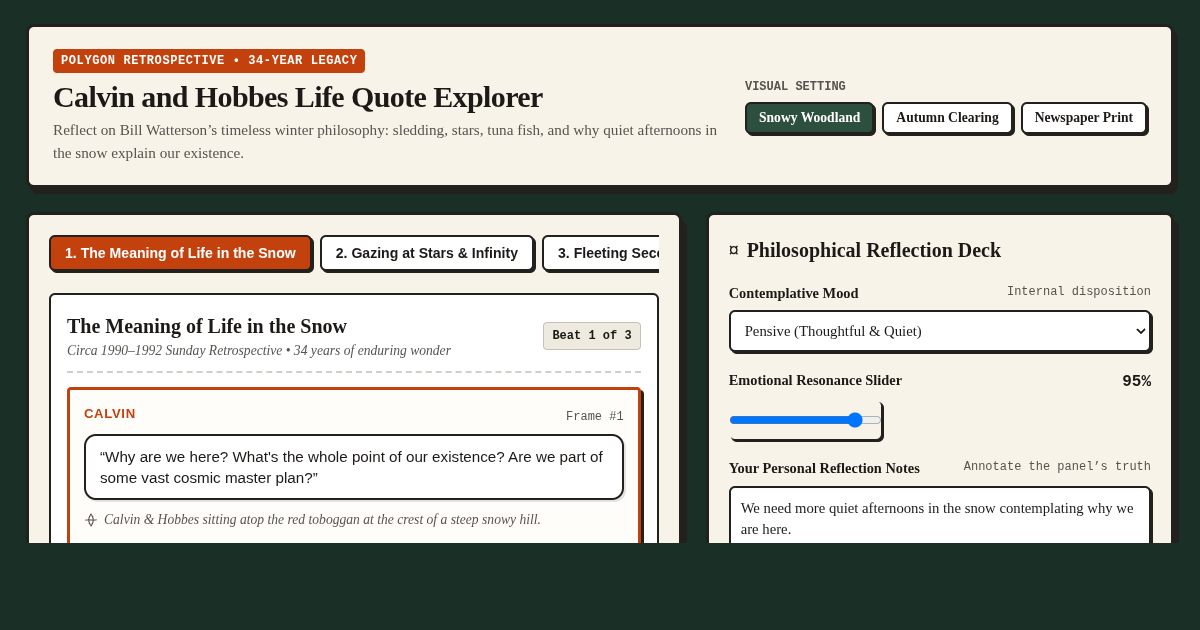This screenshot has width=1200, height=630.
Task: Click the 'Annotate the panel's truth' hint
Action: 1057,467
